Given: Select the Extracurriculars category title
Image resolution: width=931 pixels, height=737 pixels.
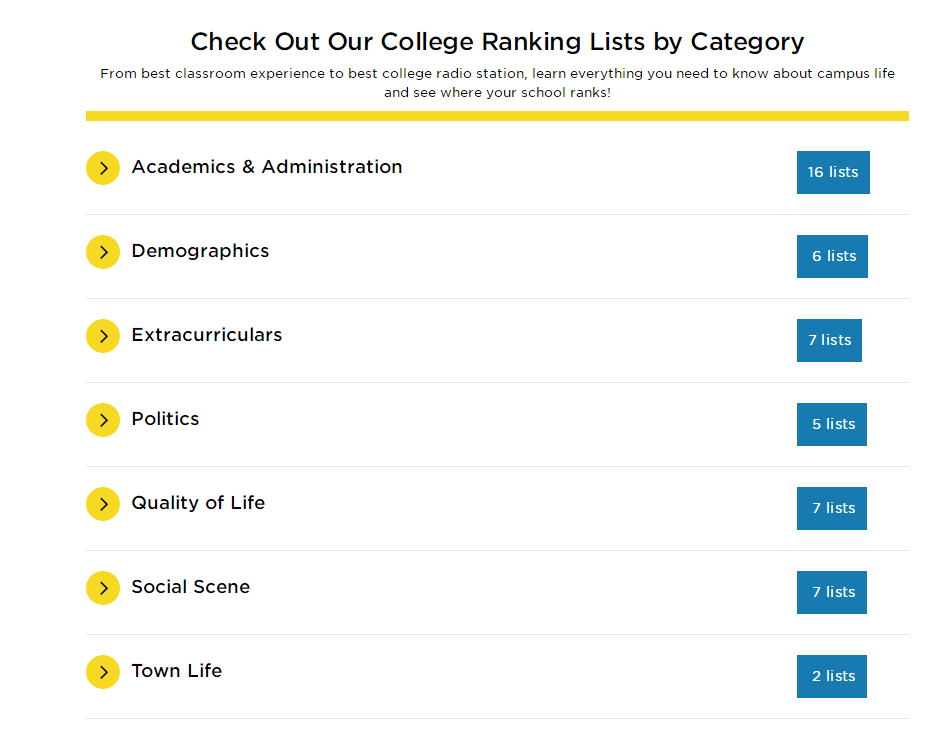Looking at the screenshot, I should coord(207,335).
